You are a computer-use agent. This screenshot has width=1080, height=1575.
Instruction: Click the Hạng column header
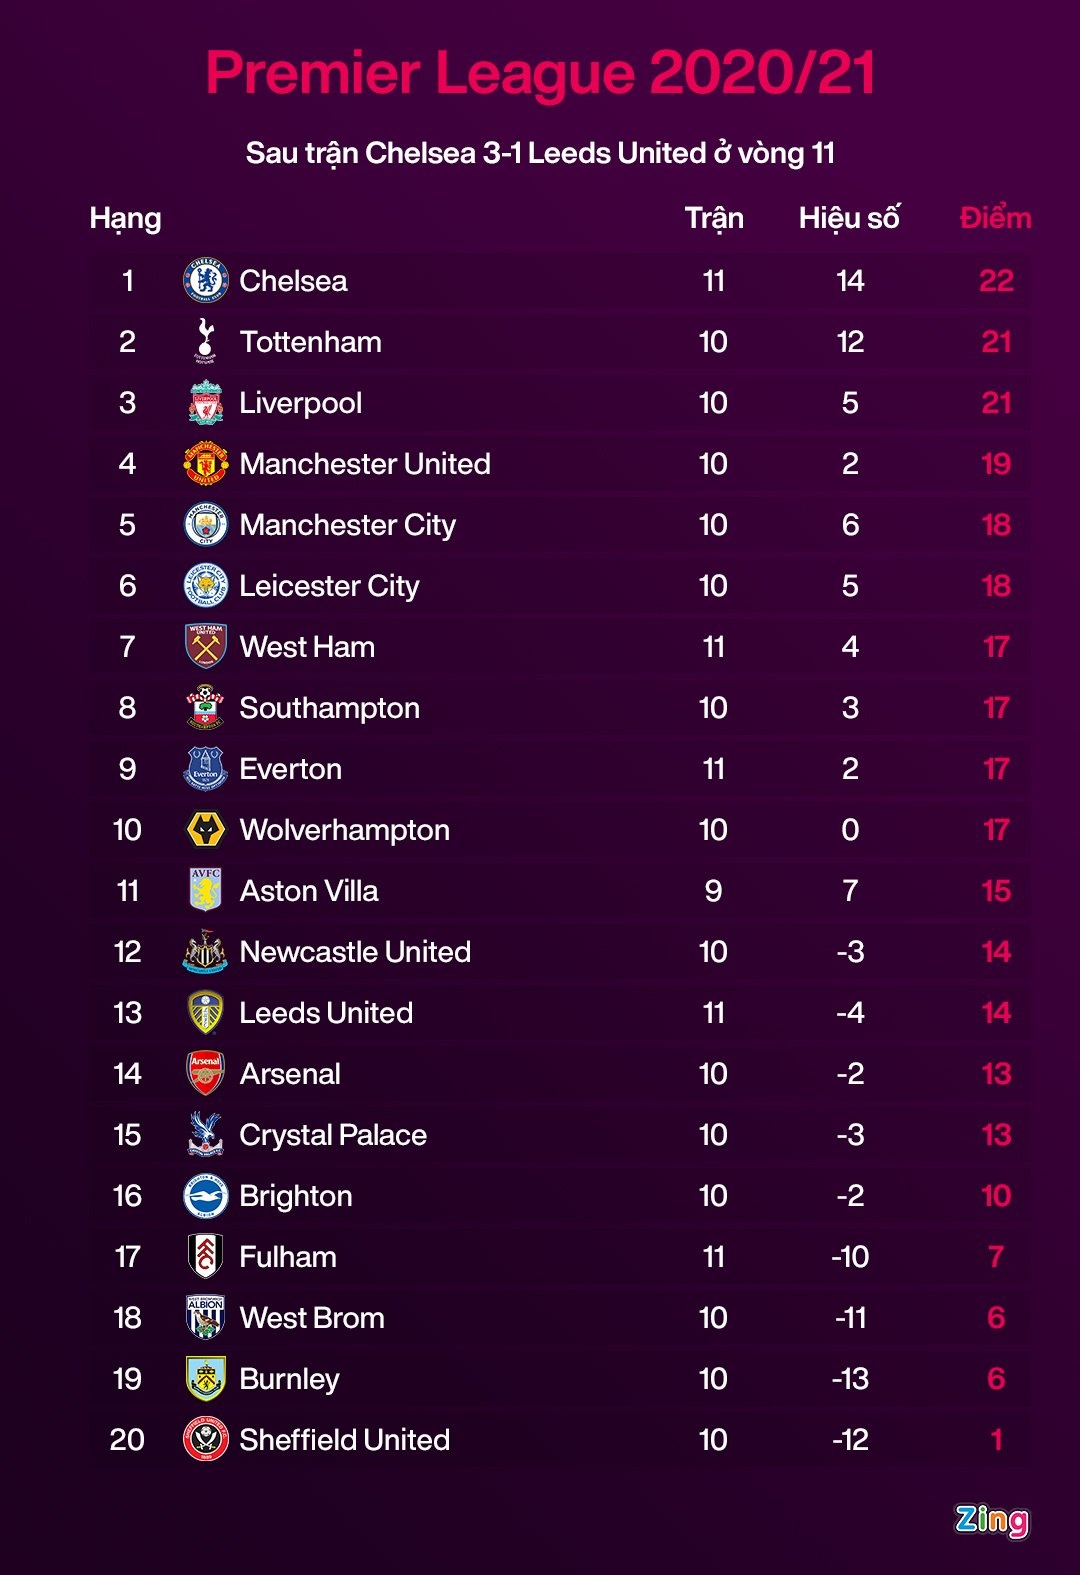[x=125, y=218]
